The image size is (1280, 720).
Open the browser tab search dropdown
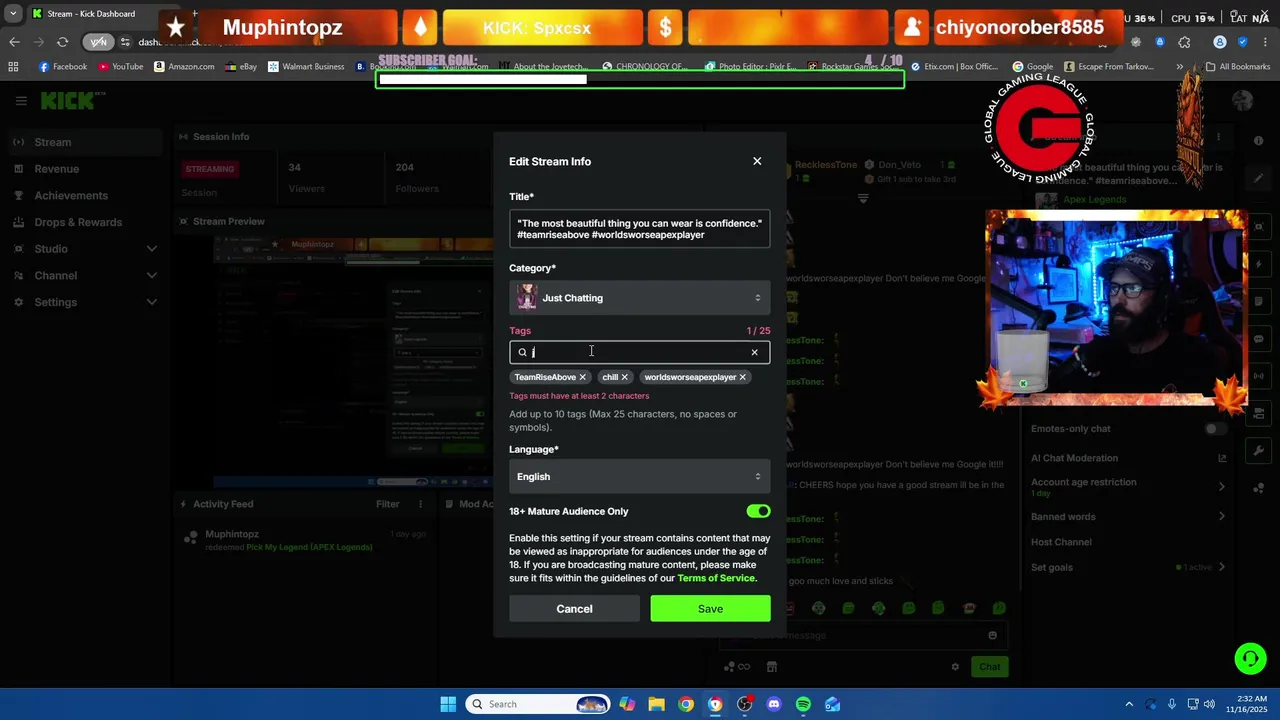[x=13, y=14]
